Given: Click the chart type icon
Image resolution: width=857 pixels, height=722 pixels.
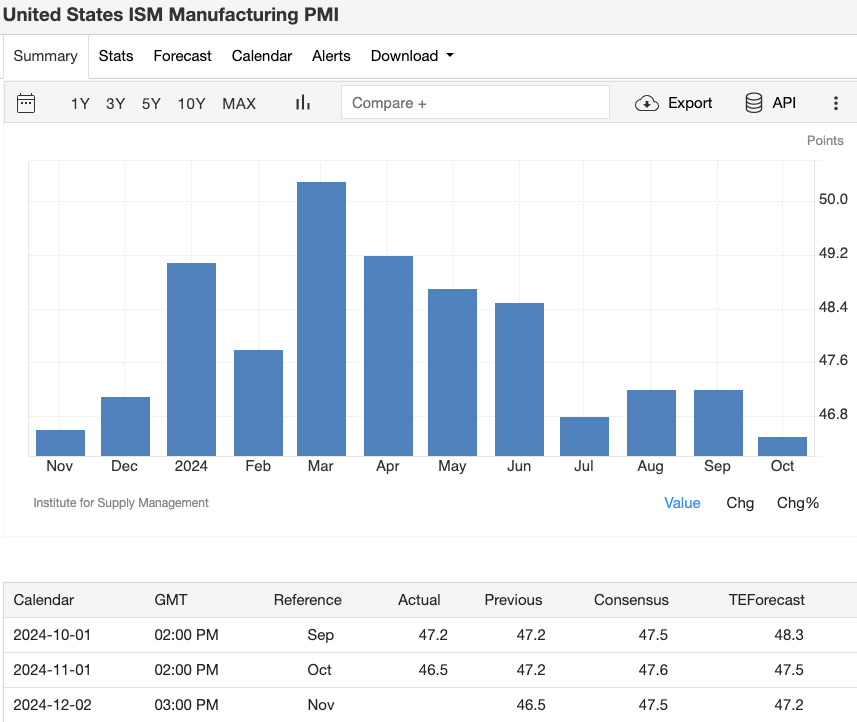Looking at the screenshot, I should pyautogui.click(x=302, y=102).
